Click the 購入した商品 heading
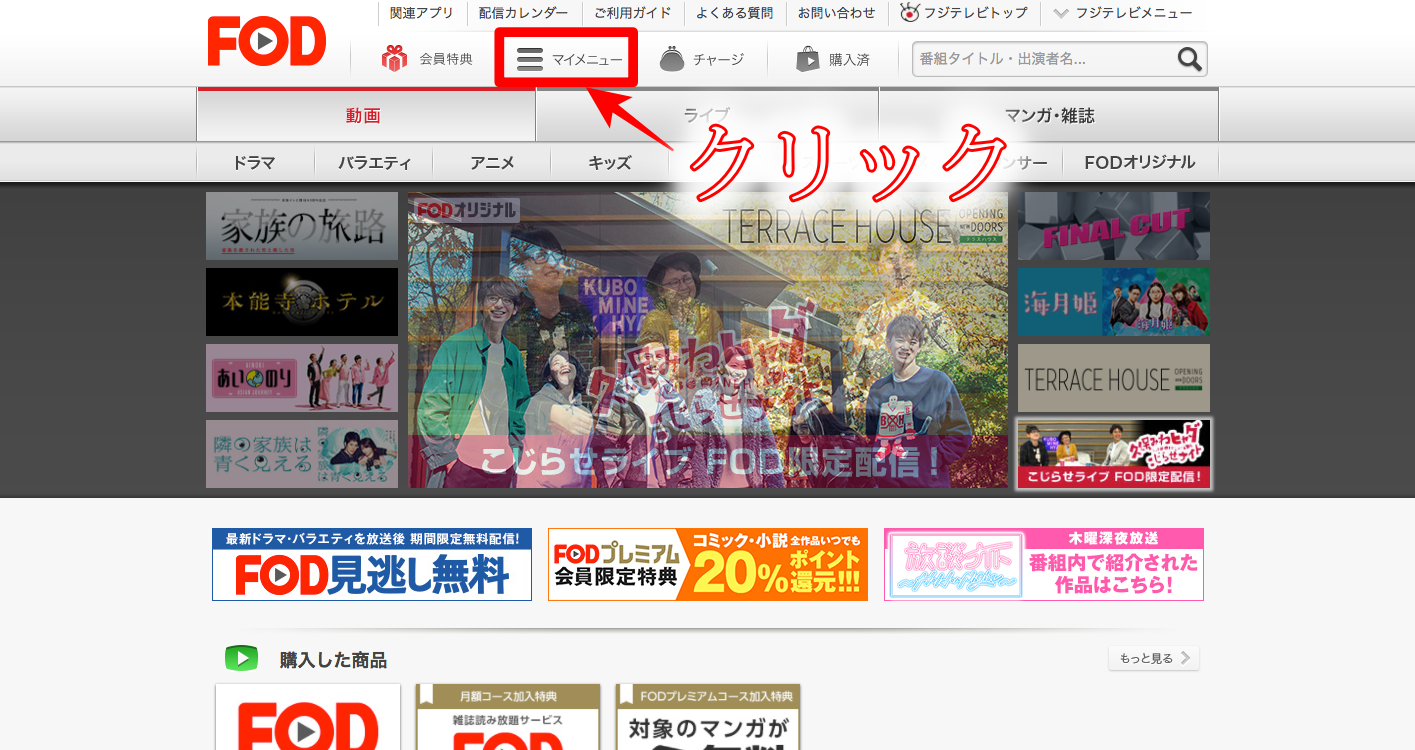This screenshot has height=750, width=1415. click(x=333, y=660)
